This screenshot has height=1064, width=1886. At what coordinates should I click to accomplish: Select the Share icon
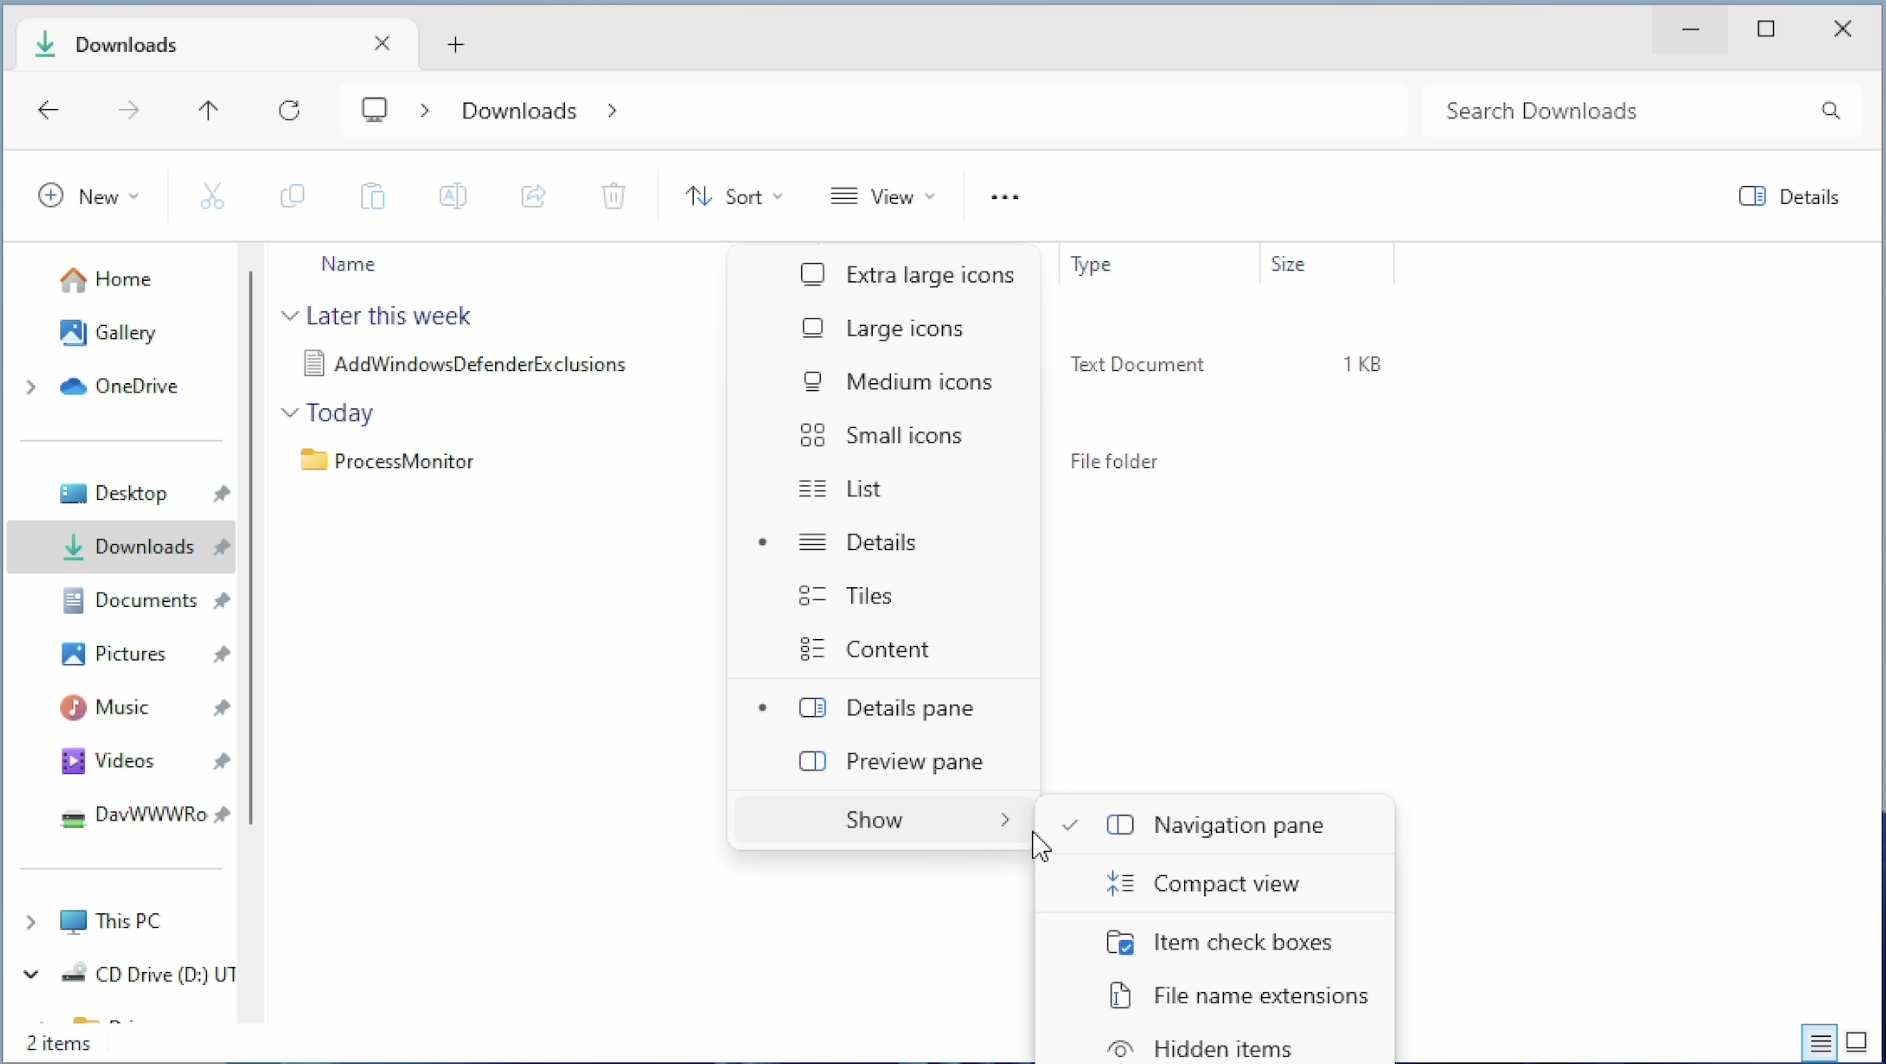[533, 196]
